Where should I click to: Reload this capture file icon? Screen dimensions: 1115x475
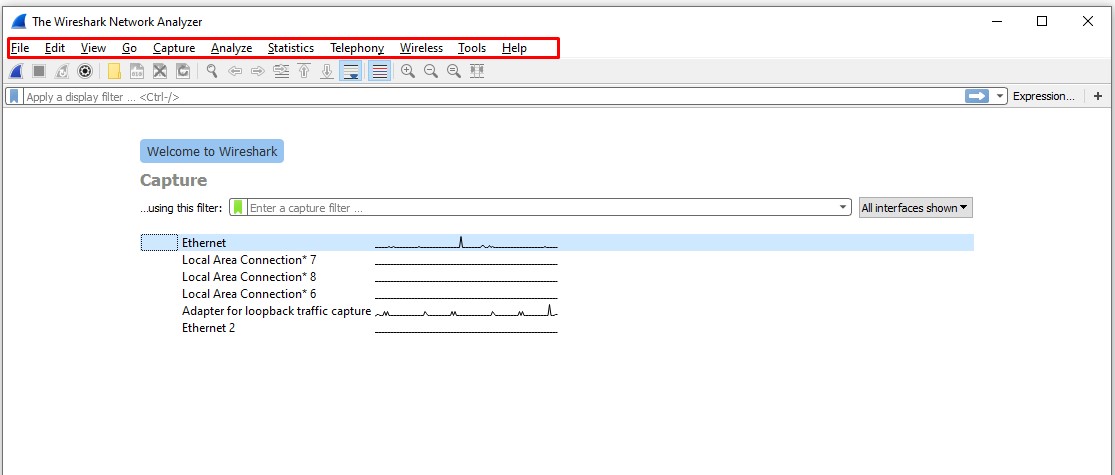(183, 71)
